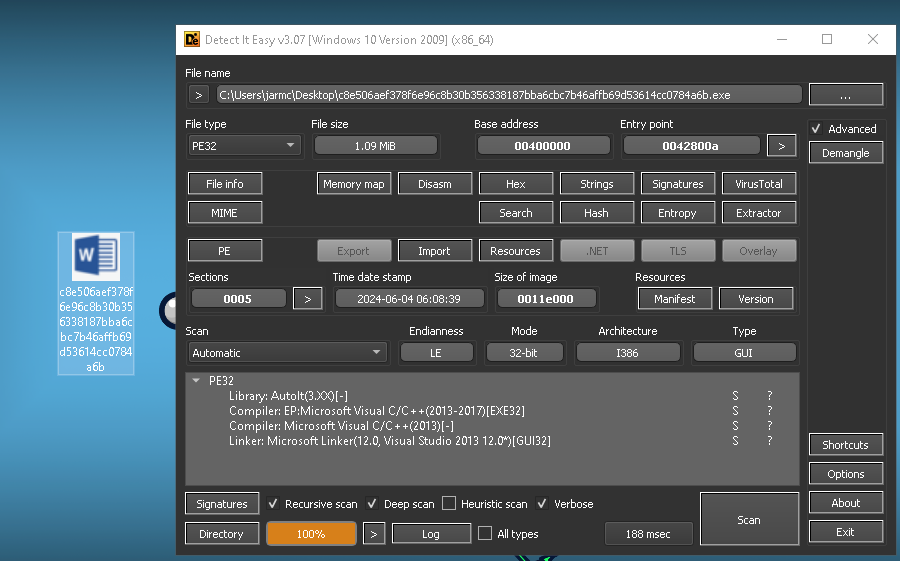Image resolution: width=900 pixels, height=561 pixels.
Task: Open sections arrow button next to 0005
Action: click(x=308, y=299)
